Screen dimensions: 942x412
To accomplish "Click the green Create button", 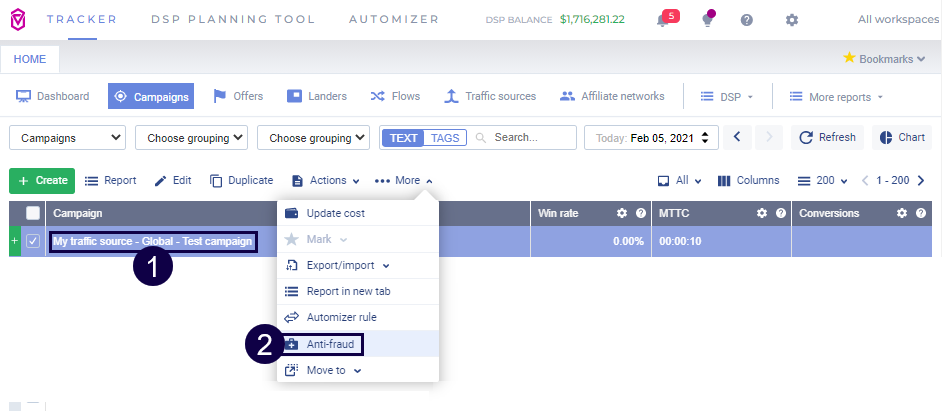I will click(42, 180).
